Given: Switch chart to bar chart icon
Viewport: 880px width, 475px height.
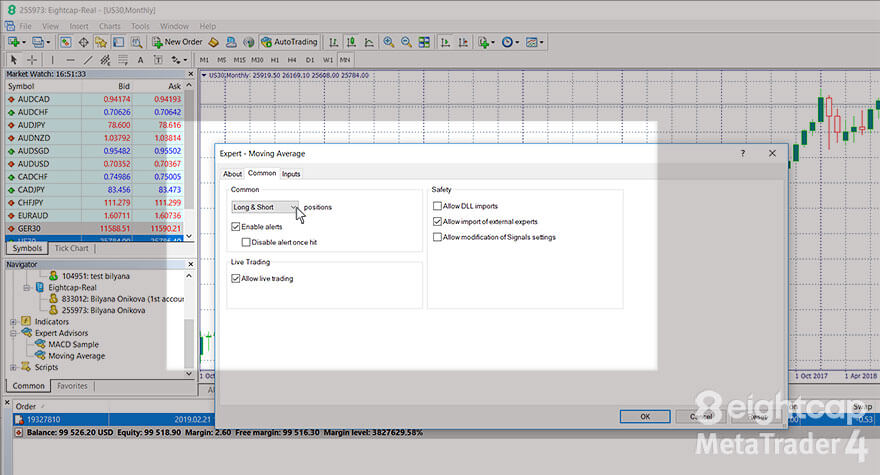Looking at the screenshot, I should (x=333, y=42).
